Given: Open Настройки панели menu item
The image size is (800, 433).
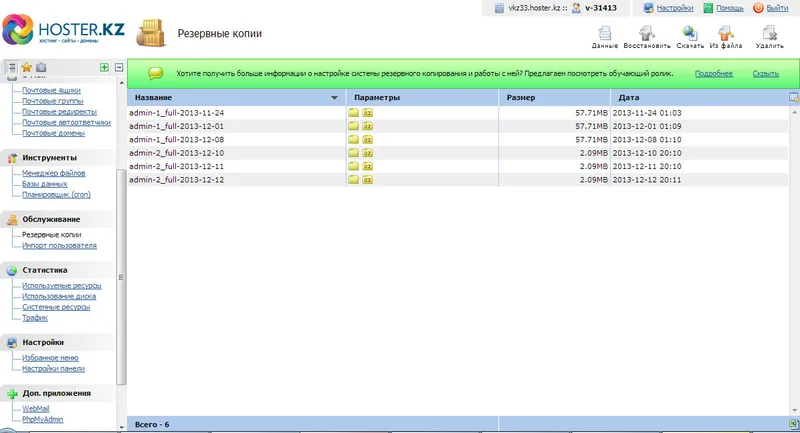Looking at the screenshot, I should (53, 369).
